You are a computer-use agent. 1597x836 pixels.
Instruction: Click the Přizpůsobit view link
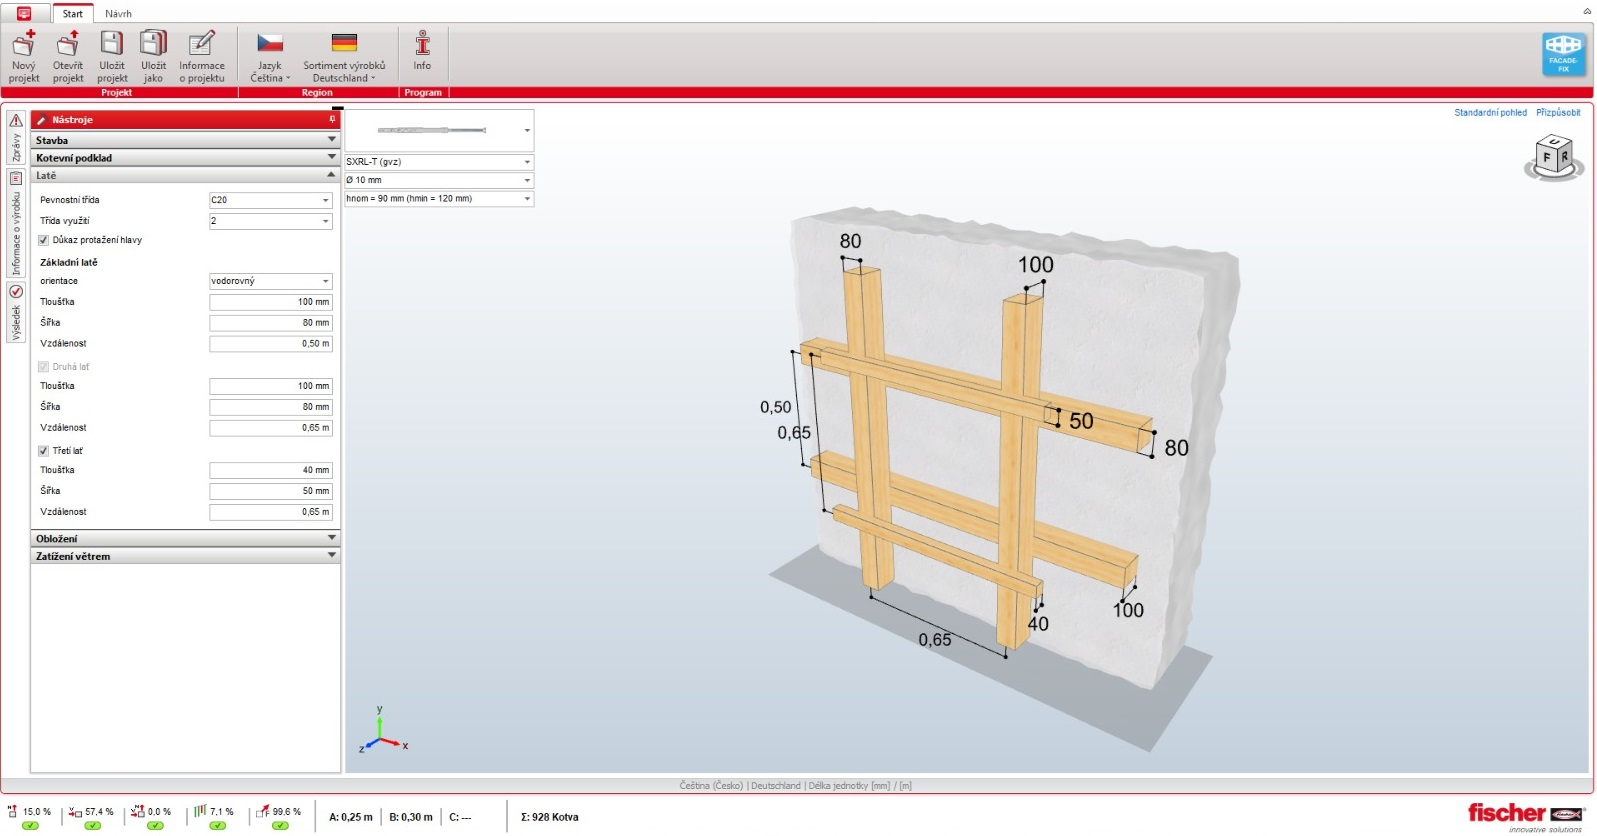click(1558, 113)
